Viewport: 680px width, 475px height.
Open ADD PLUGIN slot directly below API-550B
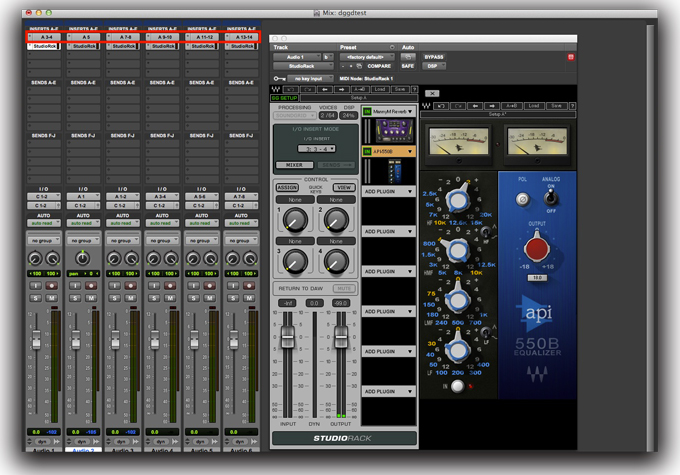click(389, 191)
